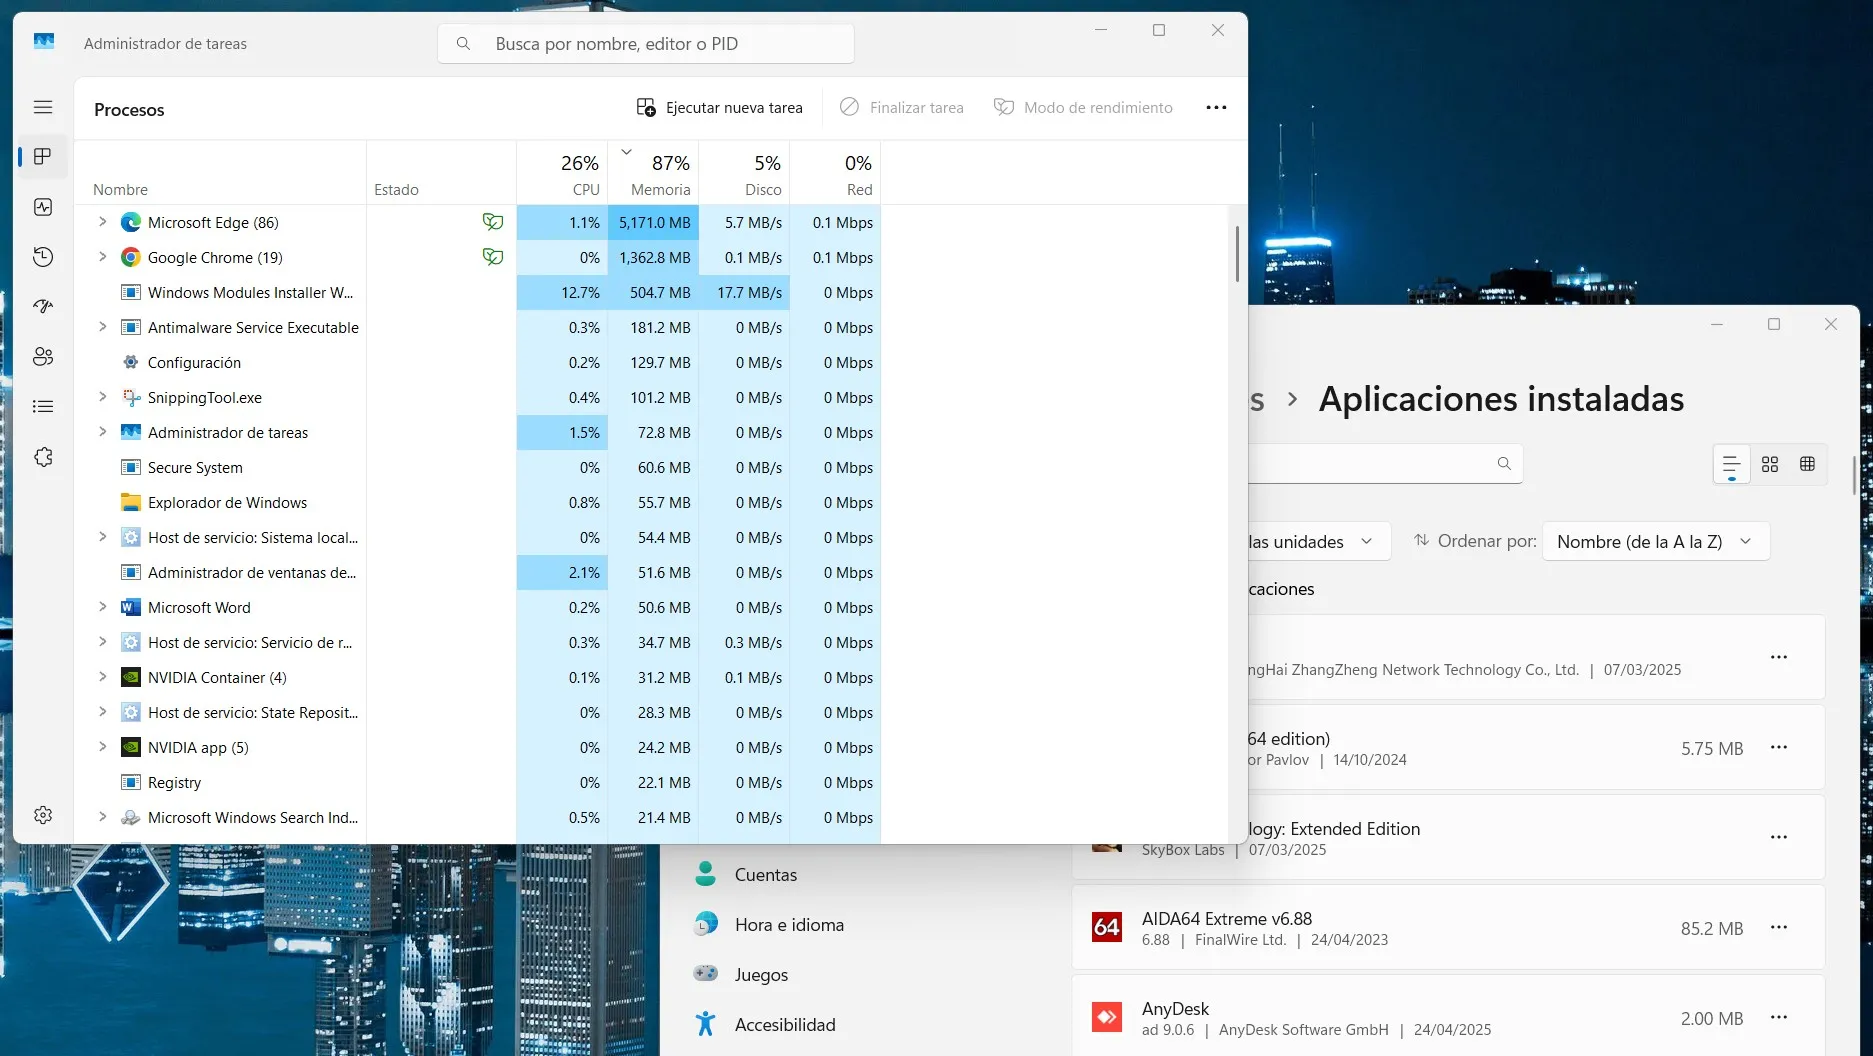The height and width of the screenshot is (1056, 1873).
Task: Expand Antimalware Service Executable row
Action: point(102,327)
